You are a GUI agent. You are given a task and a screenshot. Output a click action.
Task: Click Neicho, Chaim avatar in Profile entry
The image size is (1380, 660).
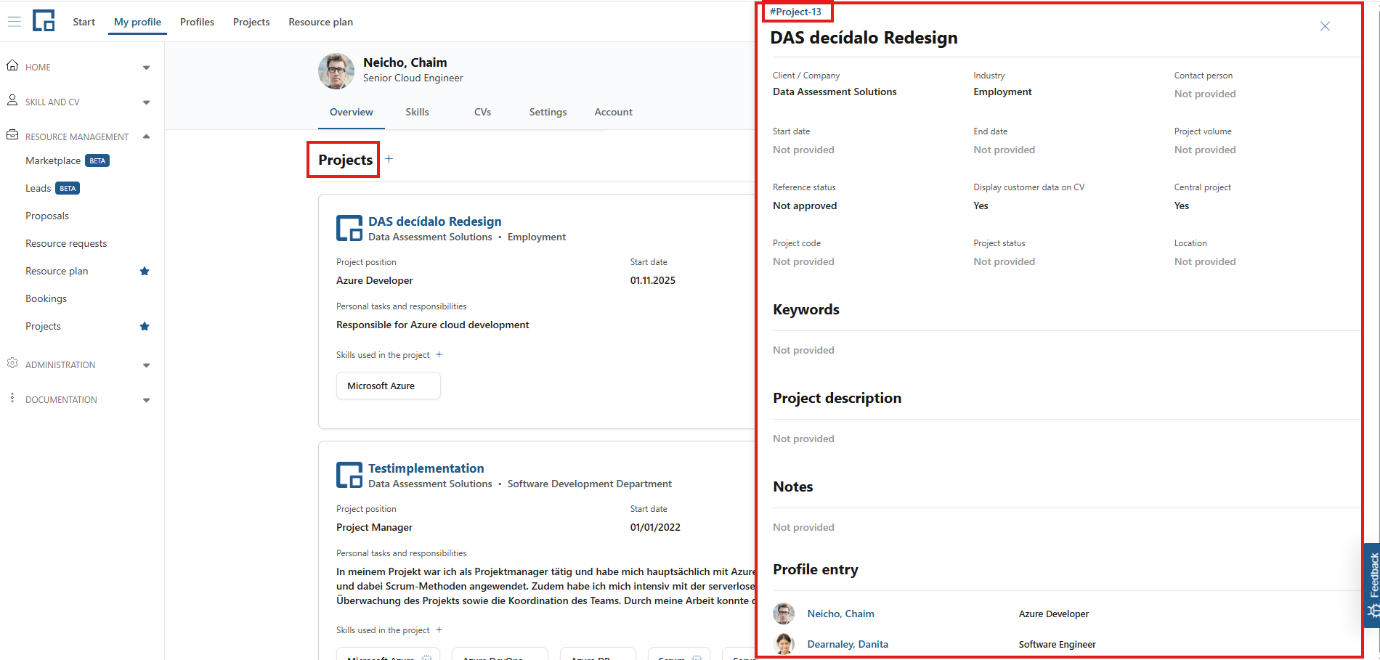coord(785,613)
